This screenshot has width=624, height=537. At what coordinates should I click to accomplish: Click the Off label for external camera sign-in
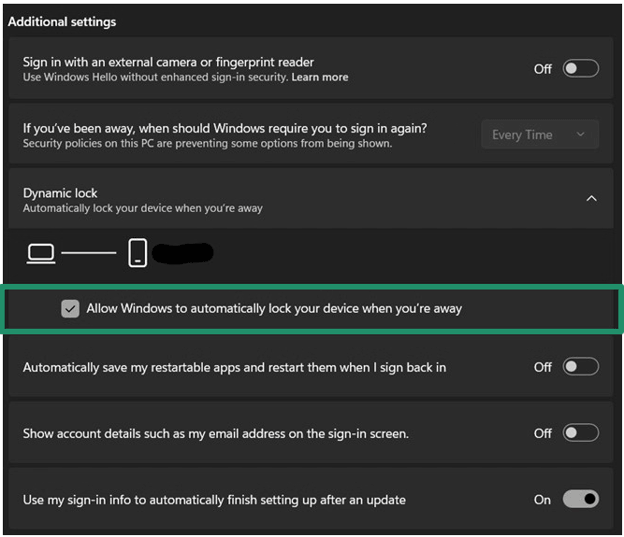(x=543, y=69)
